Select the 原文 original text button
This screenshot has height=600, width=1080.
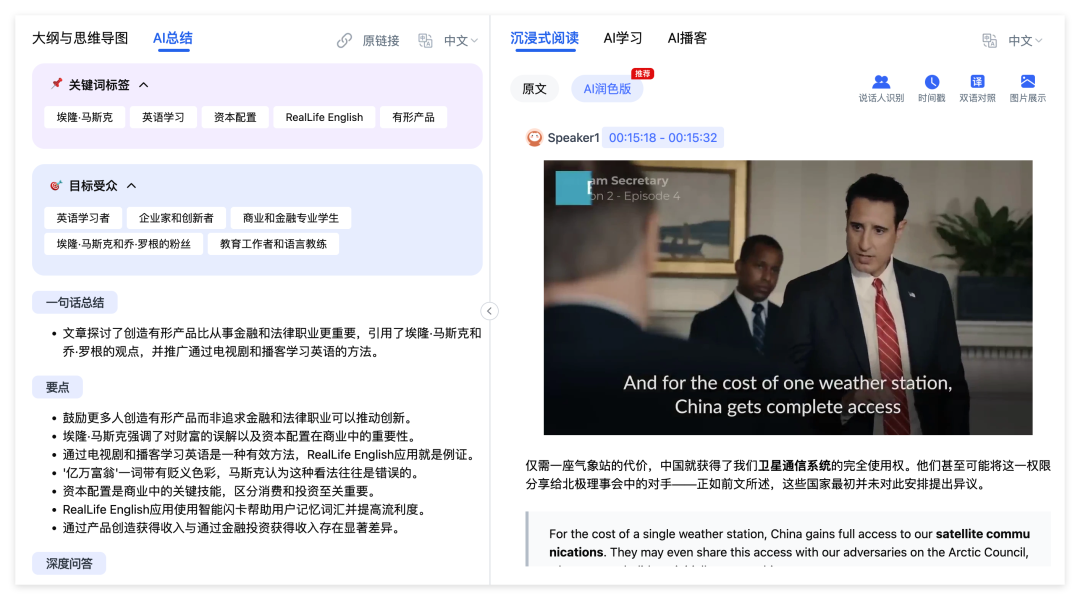[534, 89]
